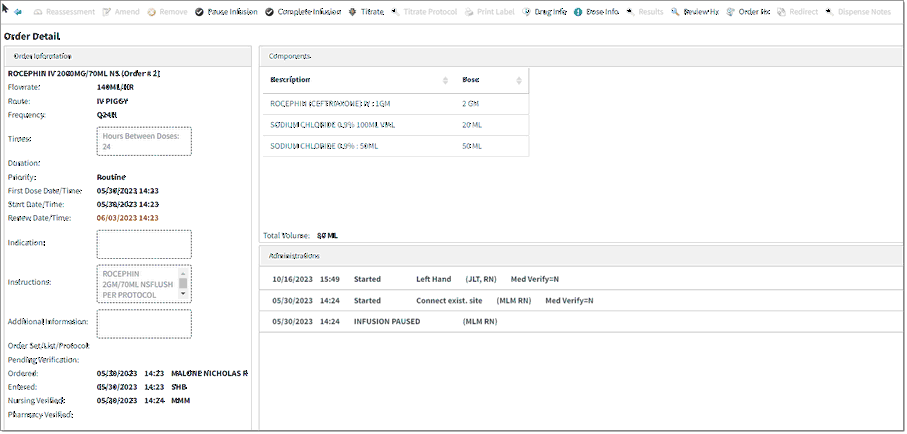Click the Left Hand site text
This screenshot has width=907, height=434.
click(433, 279)
